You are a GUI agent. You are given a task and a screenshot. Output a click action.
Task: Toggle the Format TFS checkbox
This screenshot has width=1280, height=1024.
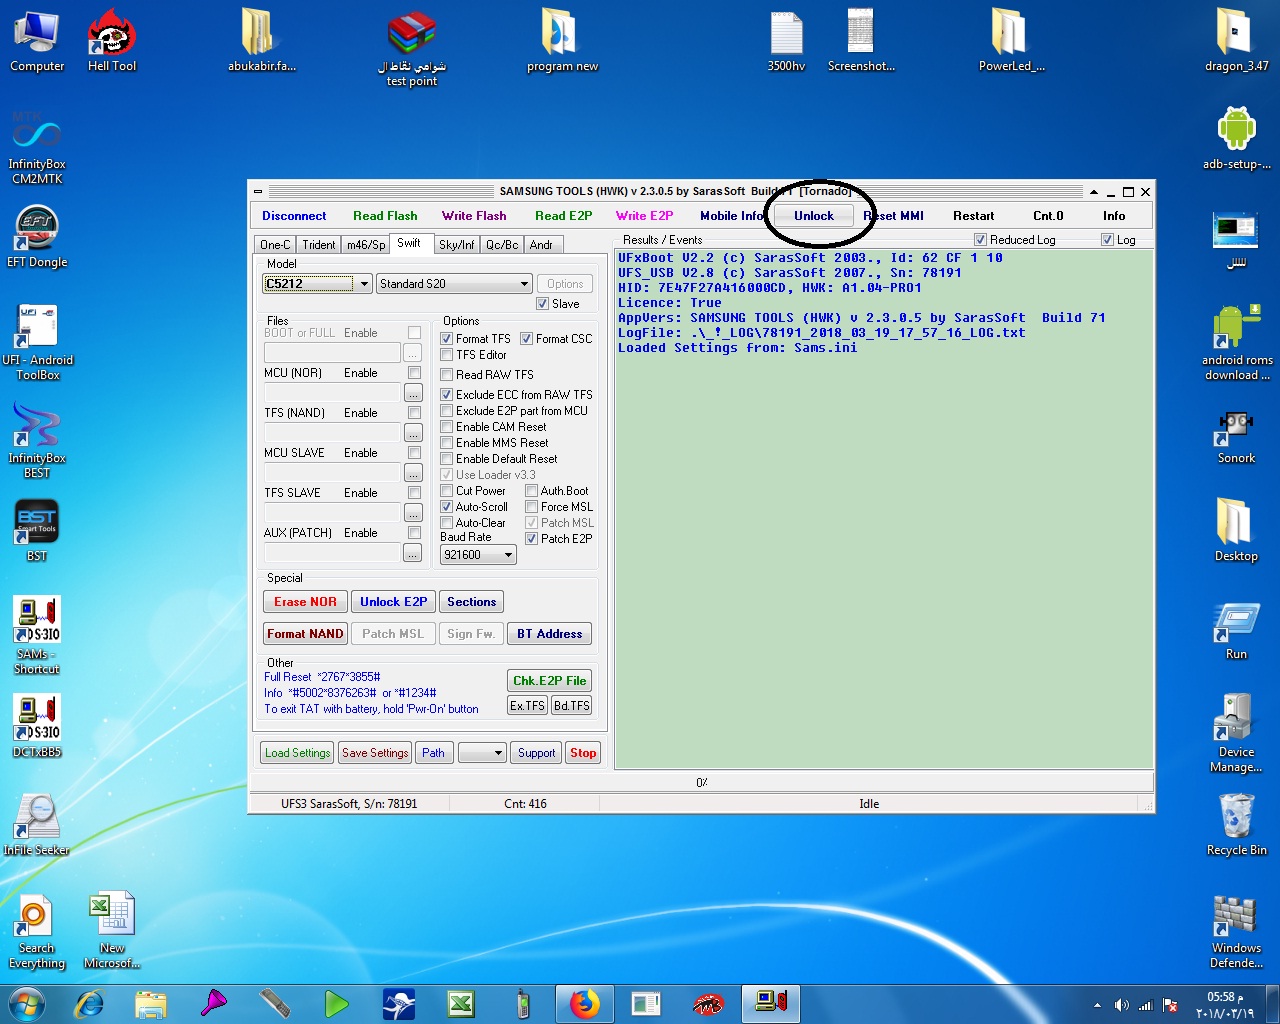pyautogui.click(x=447, y=339)
